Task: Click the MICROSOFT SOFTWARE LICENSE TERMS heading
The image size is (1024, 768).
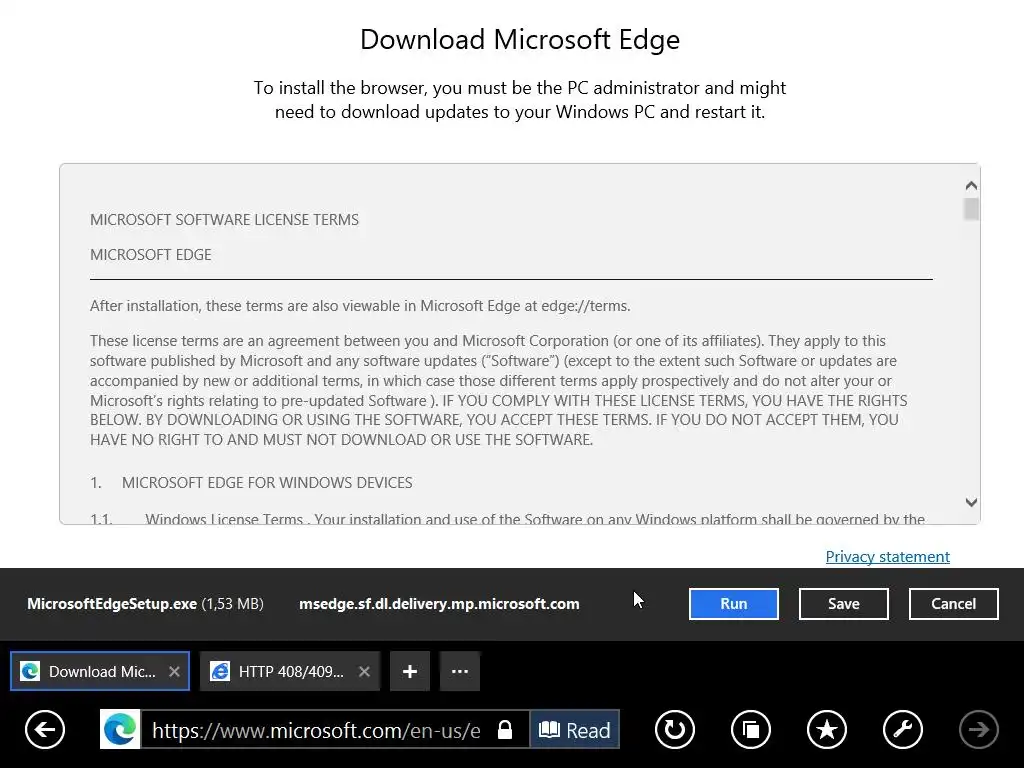Action: pyautogui.click(x=224, y=220)
